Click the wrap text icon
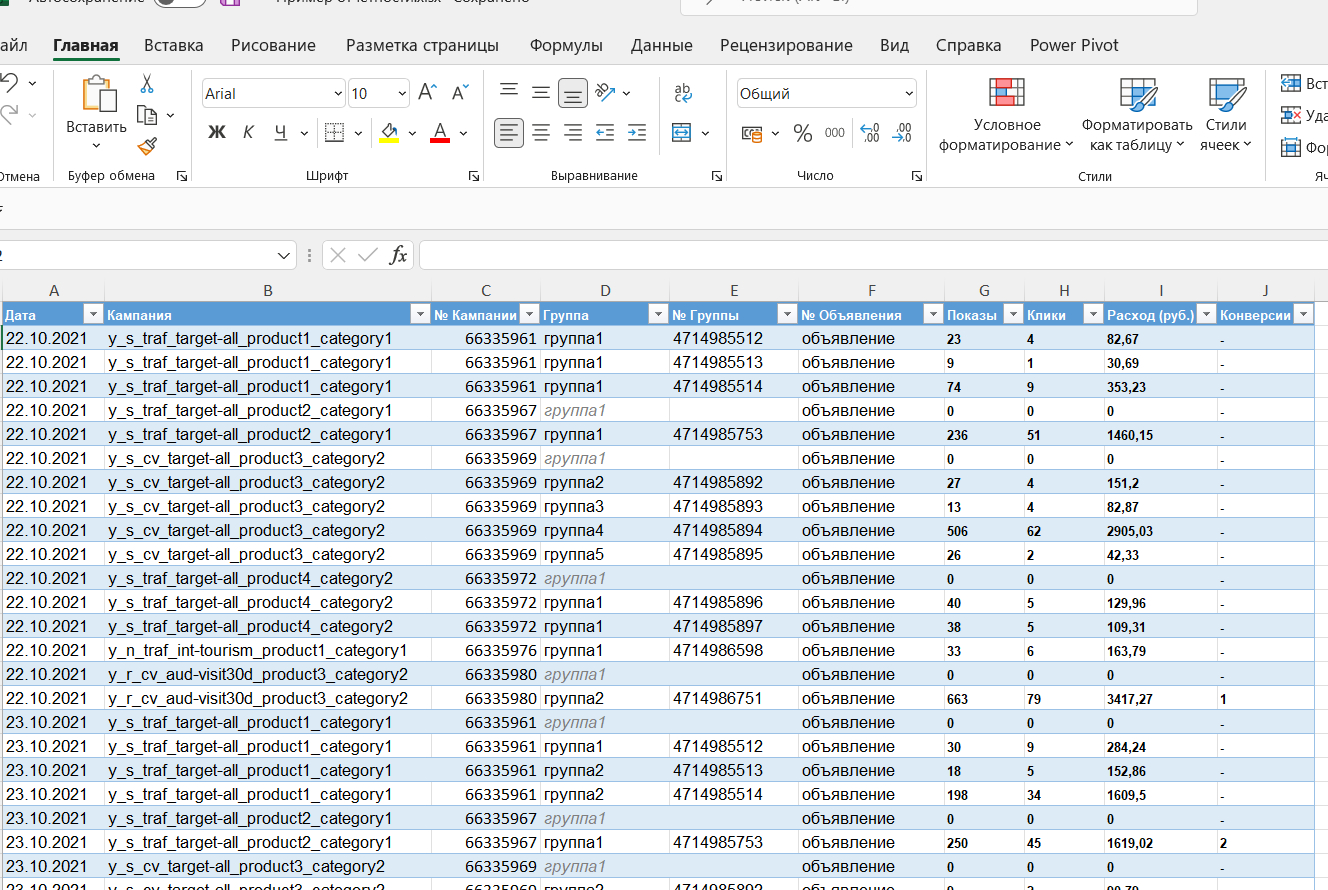 click(x=683, y=93)
